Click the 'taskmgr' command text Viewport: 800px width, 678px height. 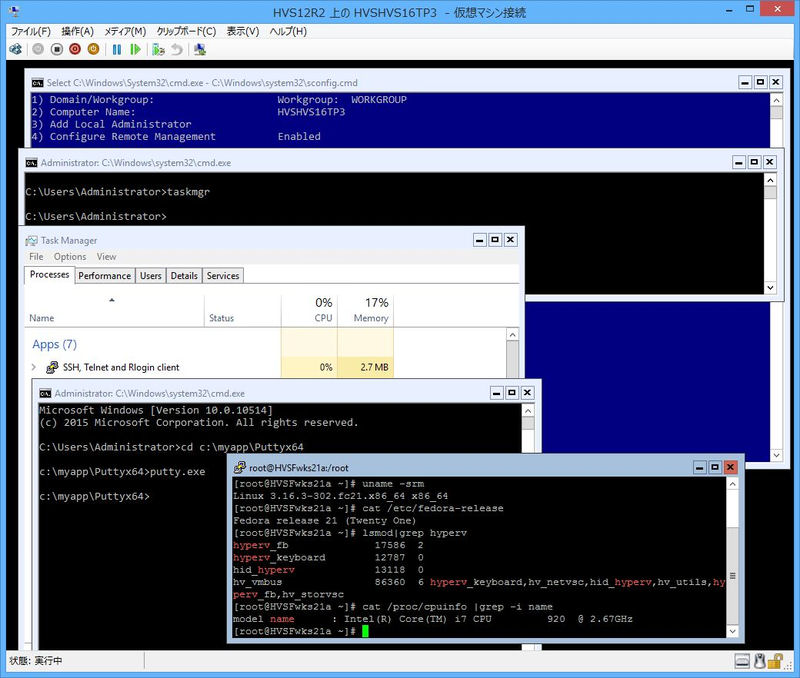coord(188,192)
